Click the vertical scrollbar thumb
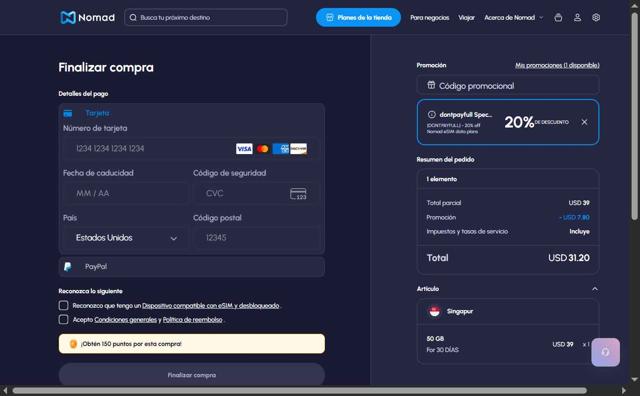This screenshot has width=640, height=396. pyautogui.click(x=634, y=116)
